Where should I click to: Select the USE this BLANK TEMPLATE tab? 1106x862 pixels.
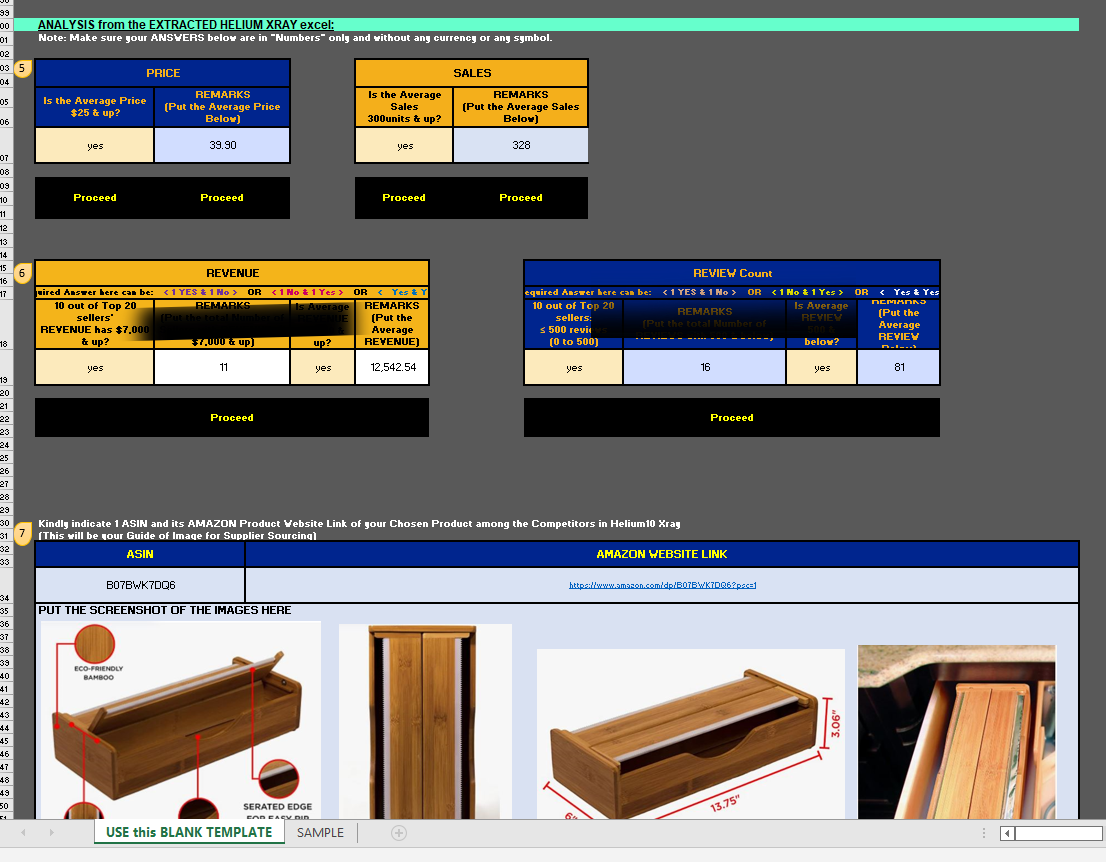[x=189, y=832]
